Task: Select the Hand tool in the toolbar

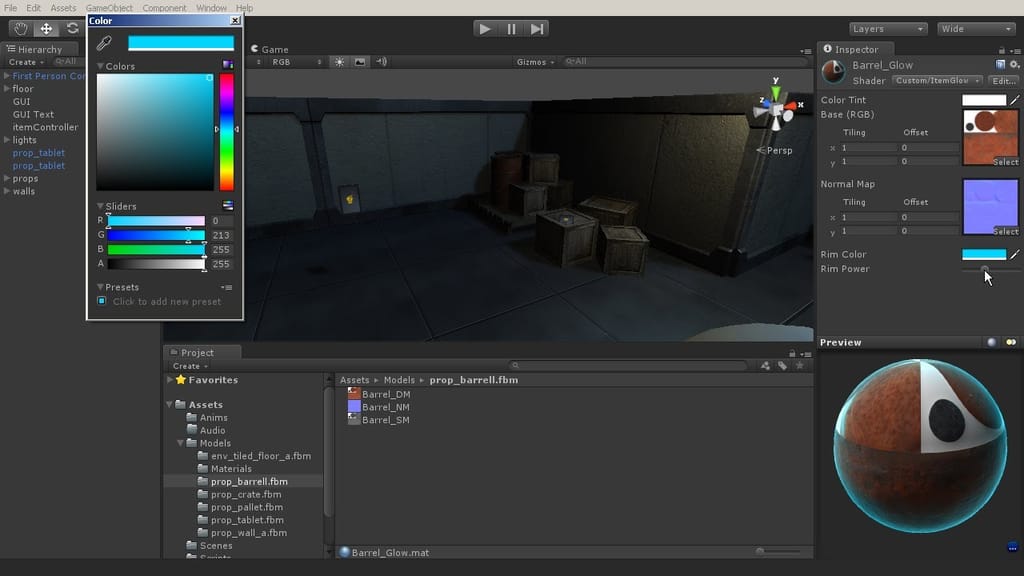Action: (x=20, y=29)
